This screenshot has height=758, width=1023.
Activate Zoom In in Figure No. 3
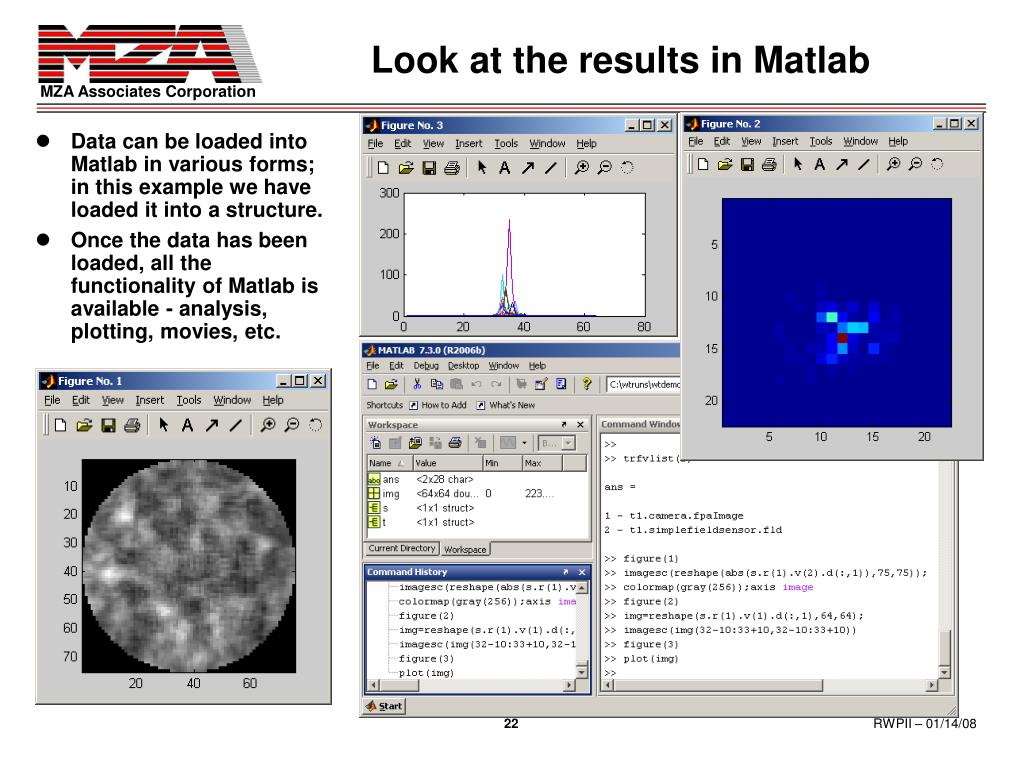click(x=581, y=168)
